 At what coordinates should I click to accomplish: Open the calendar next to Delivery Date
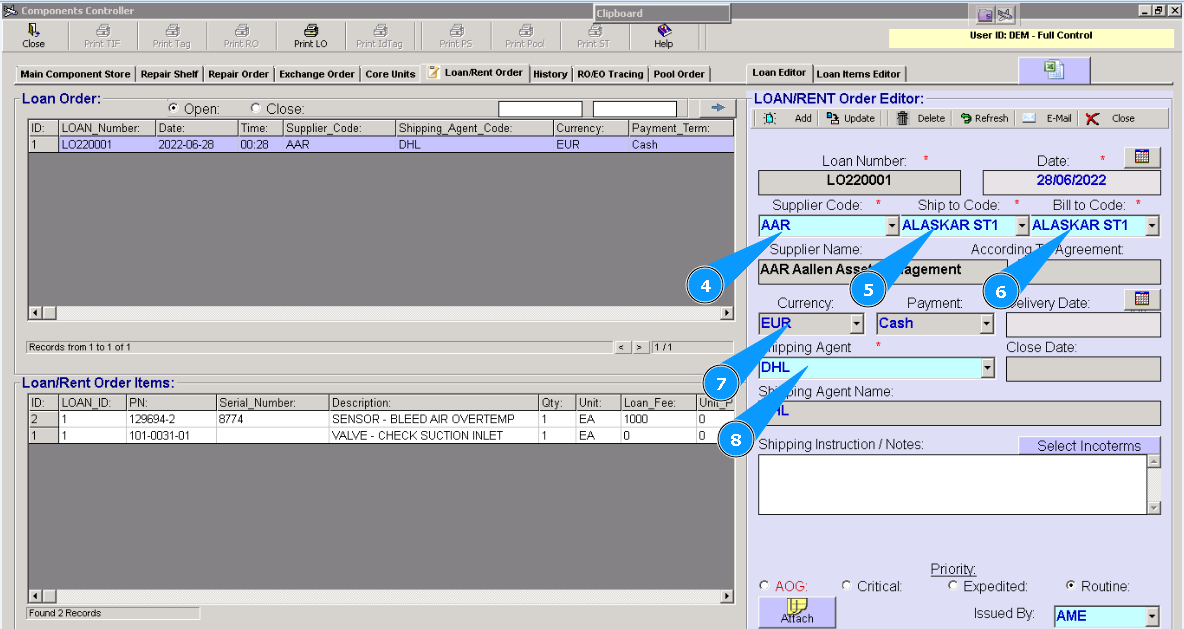click(1142, 299)
